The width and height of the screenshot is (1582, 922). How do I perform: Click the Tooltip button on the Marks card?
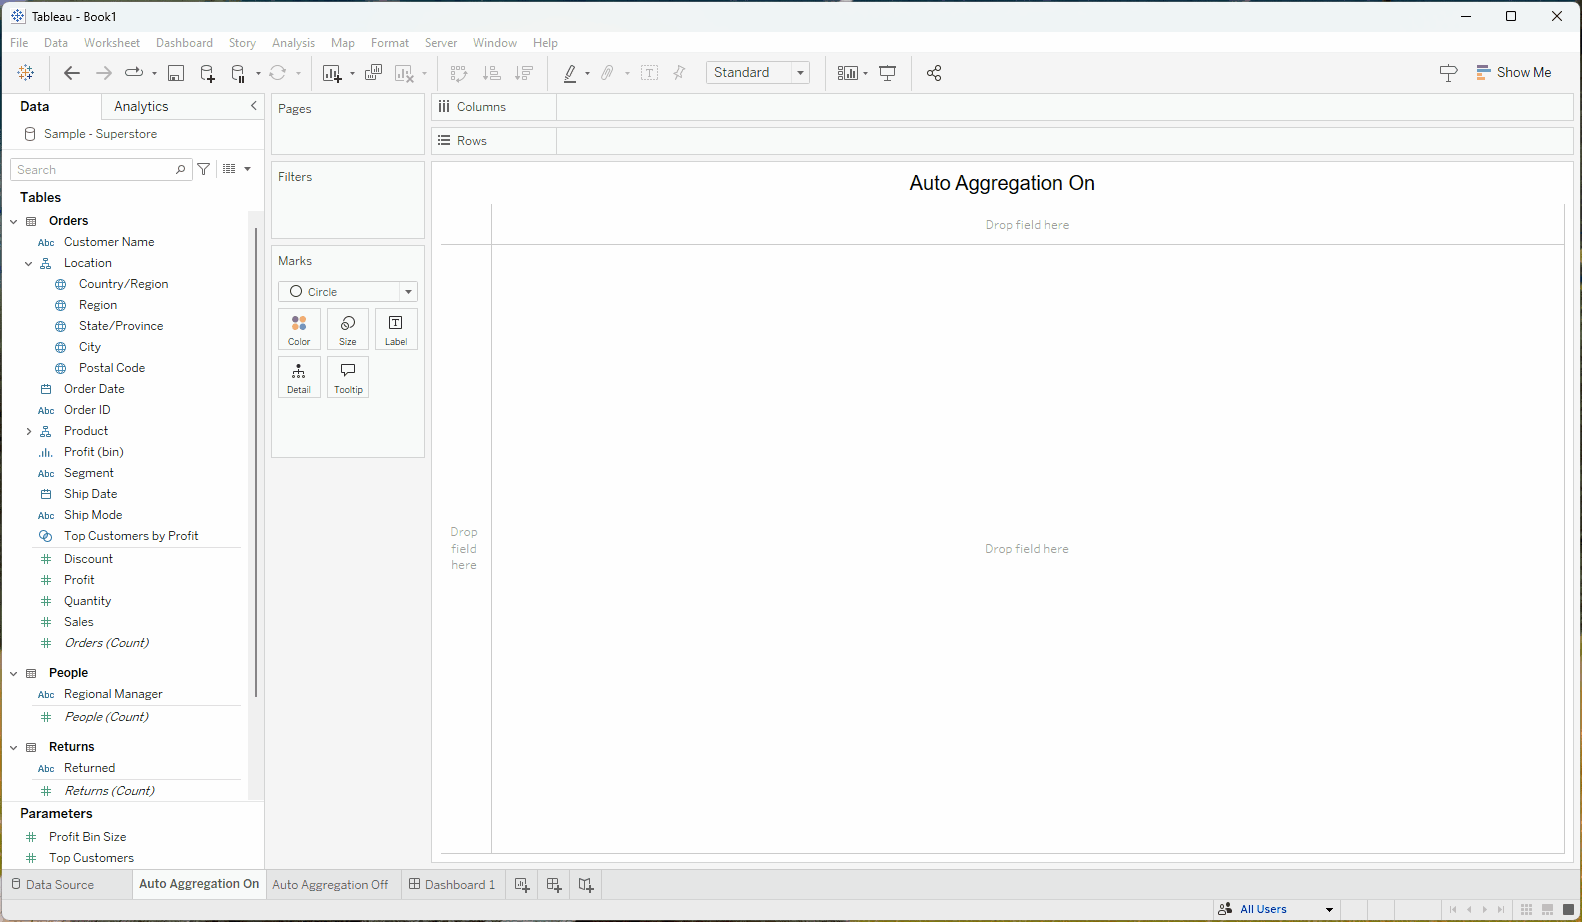(348, 378)
